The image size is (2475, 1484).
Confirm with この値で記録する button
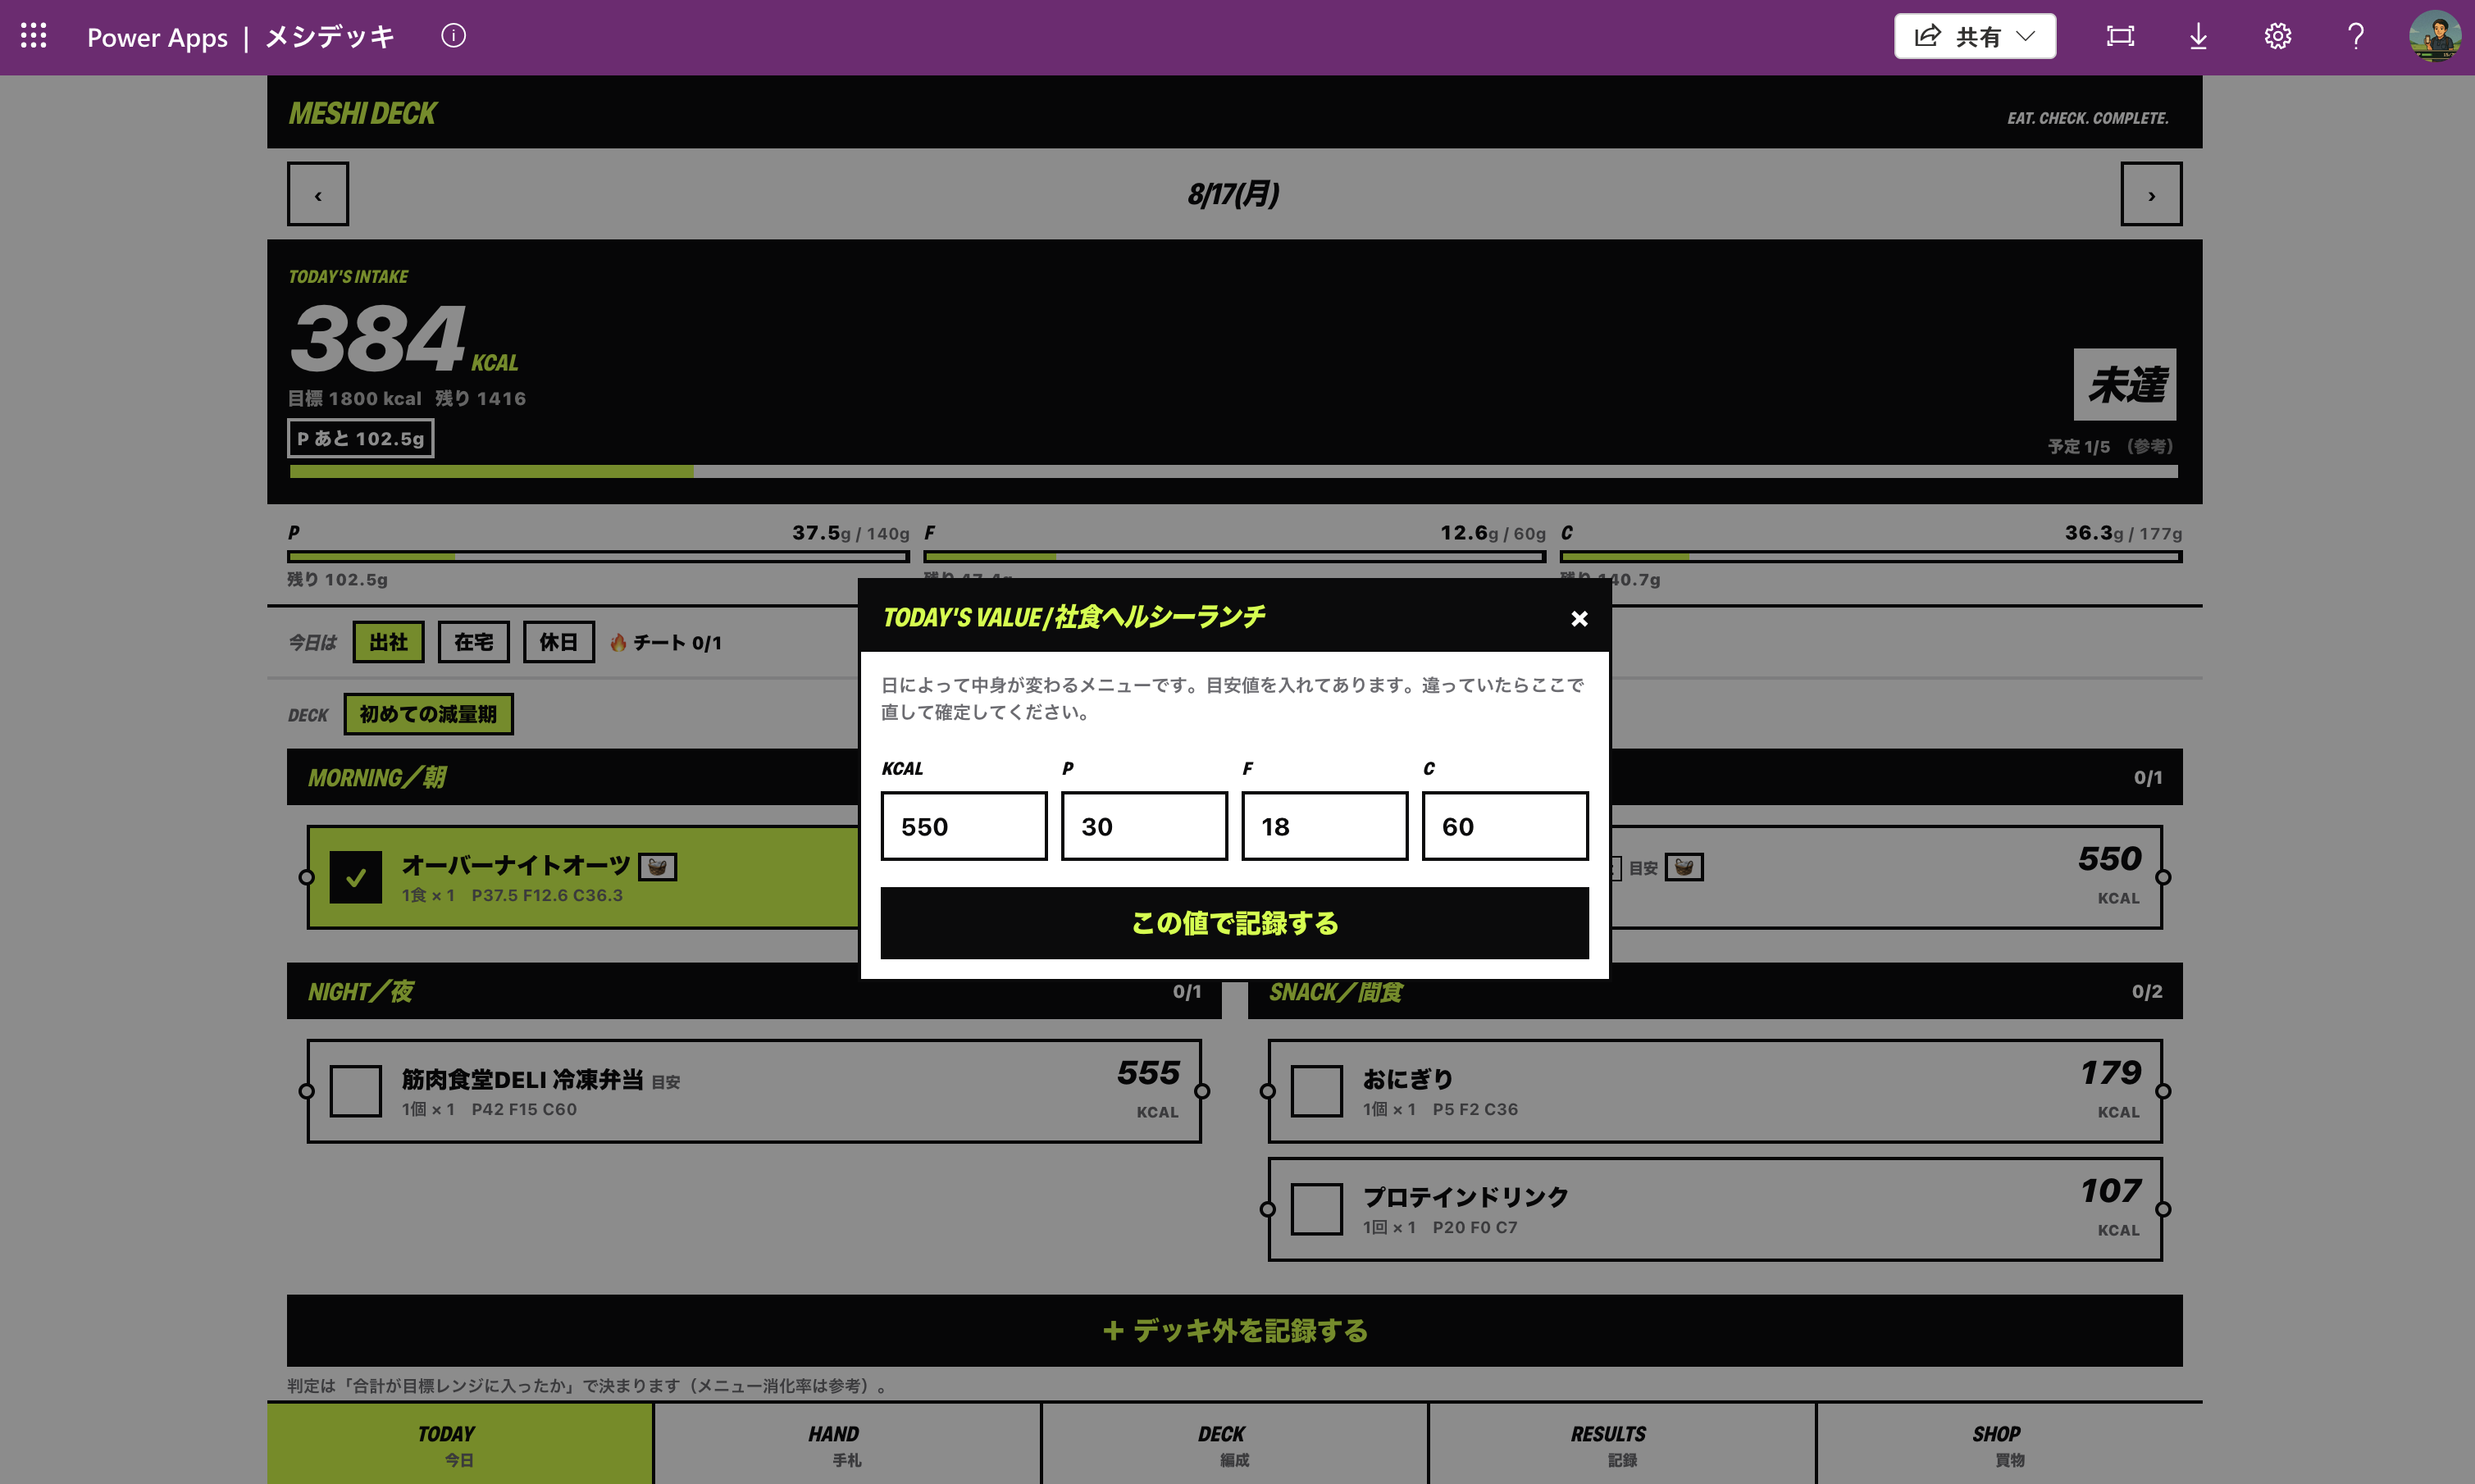[x=1234, y=923]
